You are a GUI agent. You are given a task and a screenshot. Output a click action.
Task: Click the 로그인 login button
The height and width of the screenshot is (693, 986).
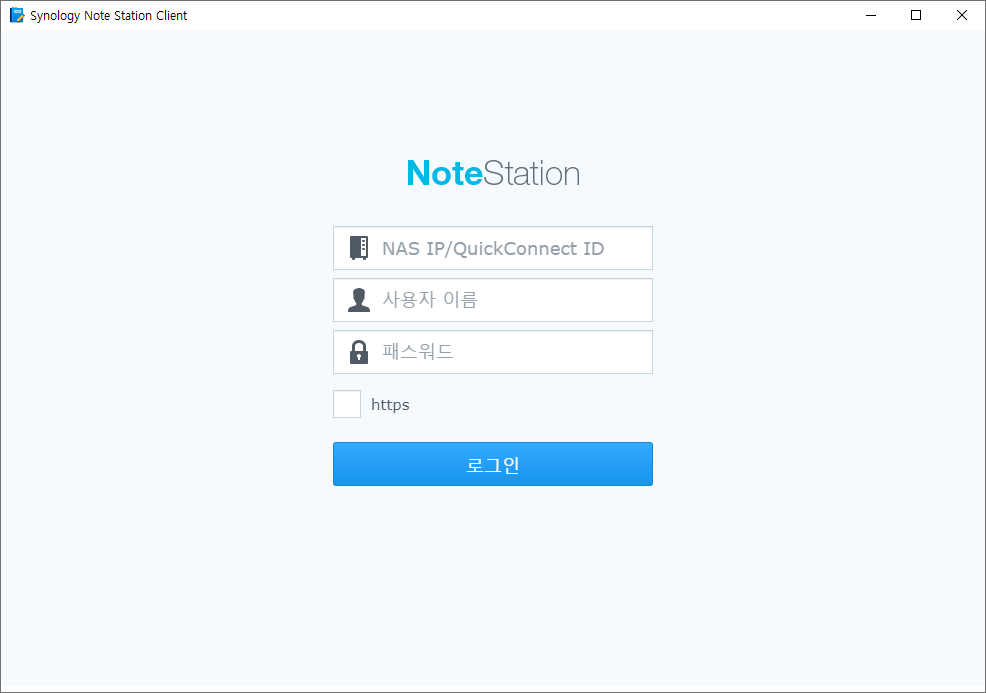pyautogui.click(x=492, y=464)
